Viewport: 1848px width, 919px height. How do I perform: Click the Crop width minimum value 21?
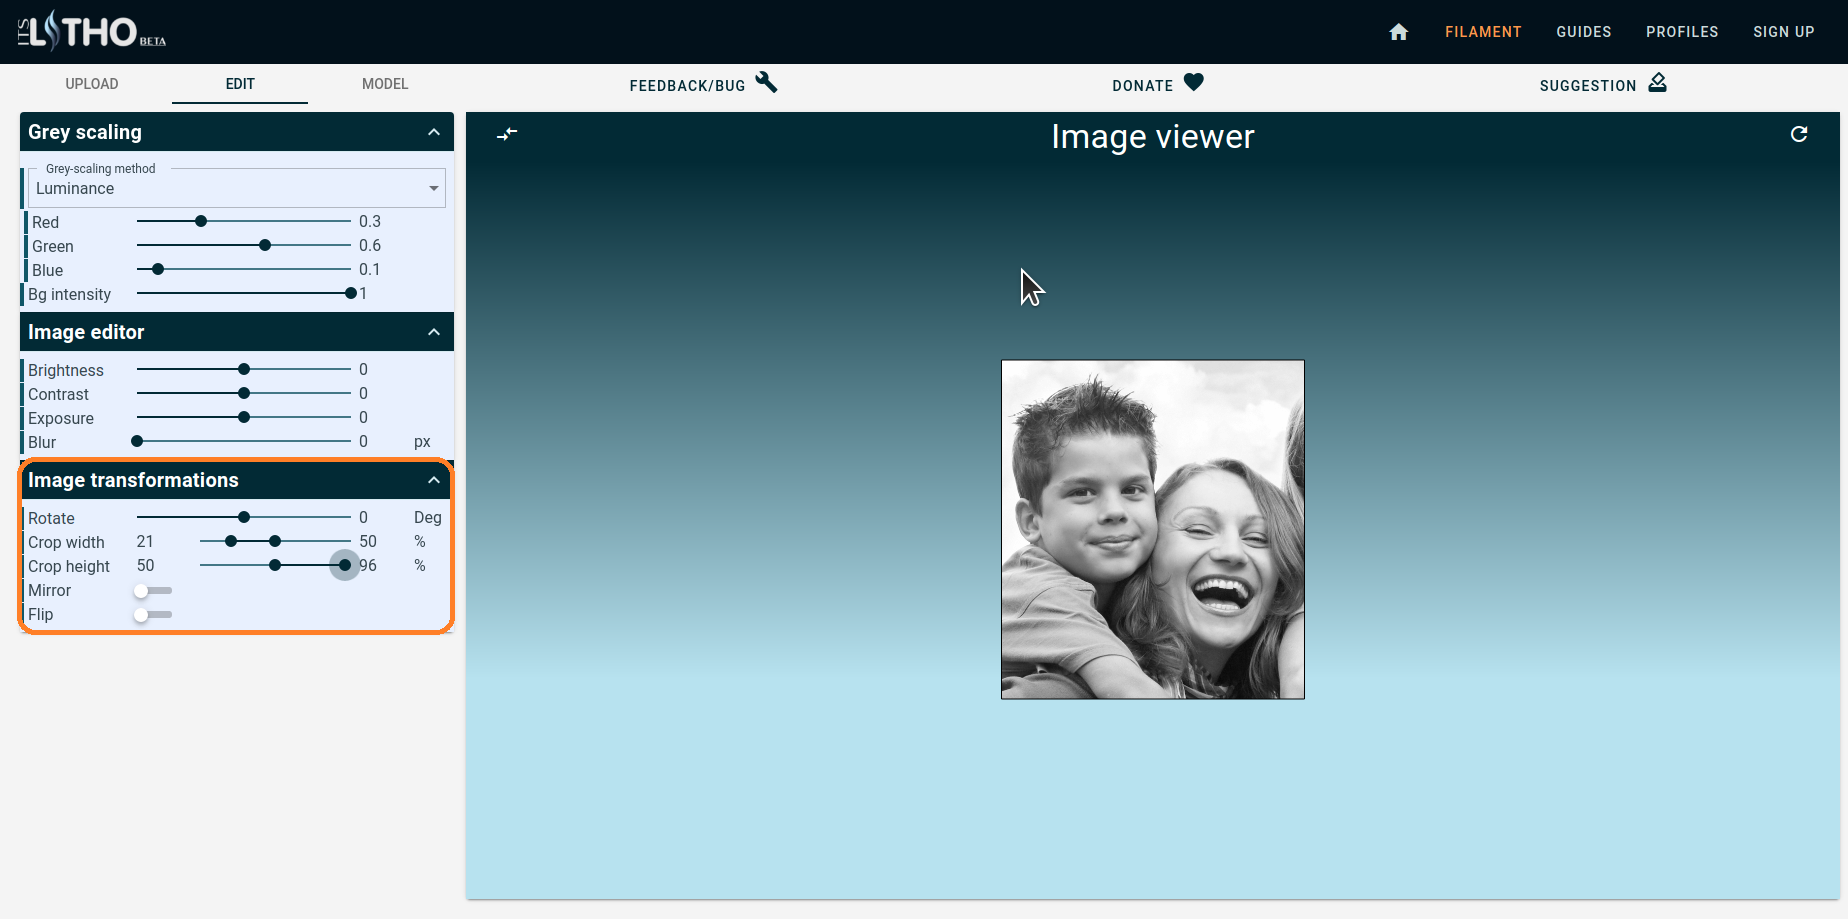[x=145, y=541]
